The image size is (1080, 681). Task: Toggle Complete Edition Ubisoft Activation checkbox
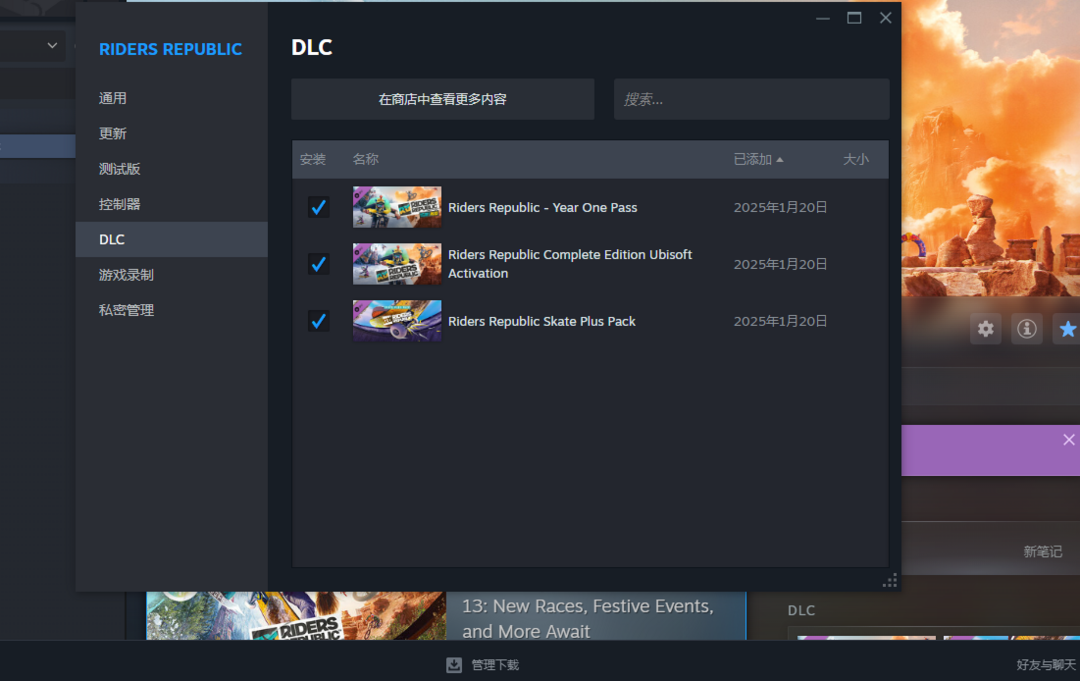point(319,264)
